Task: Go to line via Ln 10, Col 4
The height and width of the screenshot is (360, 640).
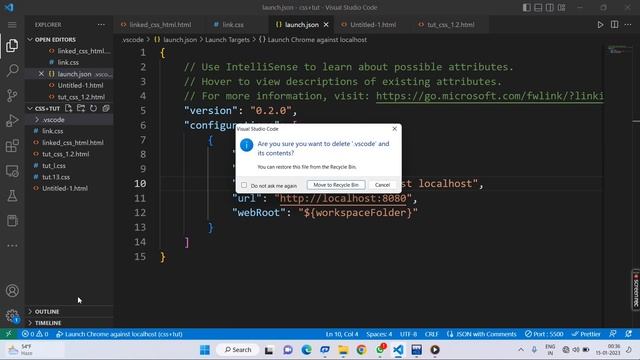Action: pyautogui.click(x=342, y=334)
